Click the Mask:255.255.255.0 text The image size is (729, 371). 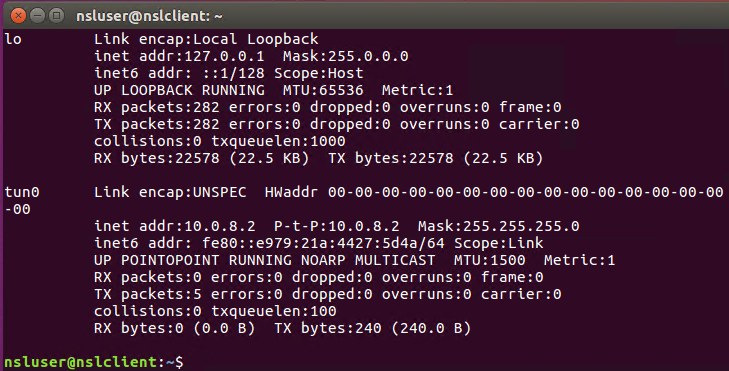(x=498, y=226)
